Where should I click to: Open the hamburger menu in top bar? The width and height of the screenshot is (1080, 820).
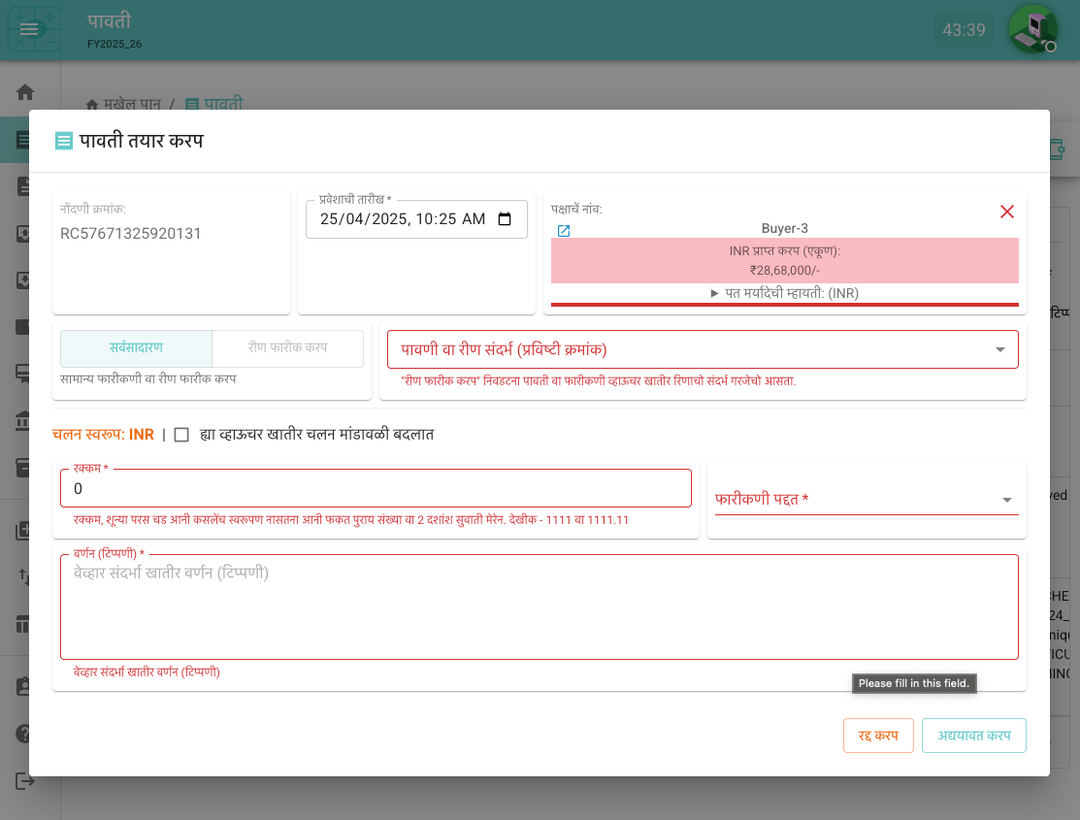pos(29,29)
